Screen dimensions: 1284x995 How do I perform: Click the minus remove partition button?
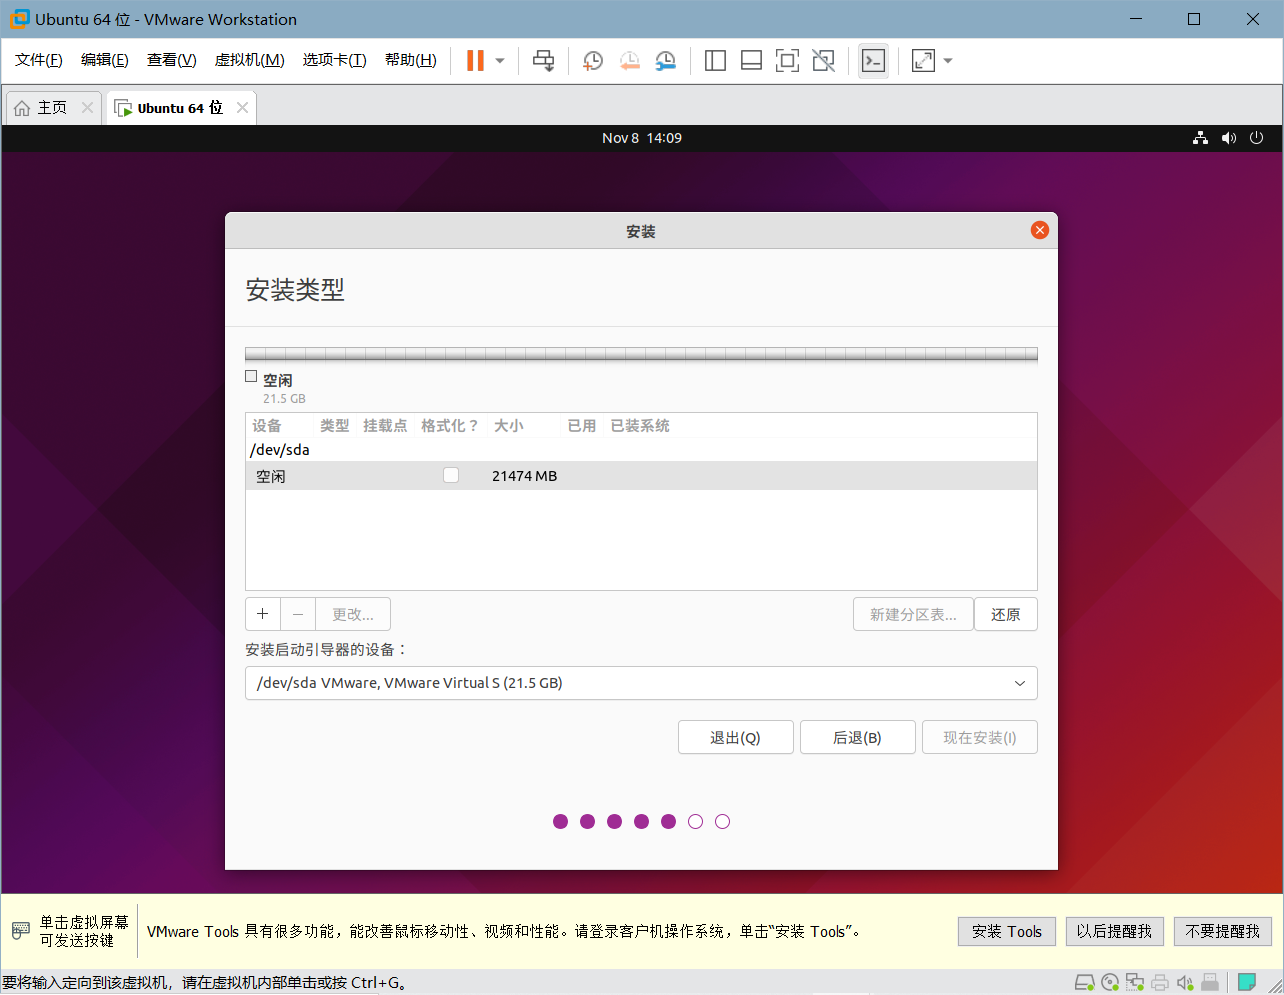coord(298,614)
